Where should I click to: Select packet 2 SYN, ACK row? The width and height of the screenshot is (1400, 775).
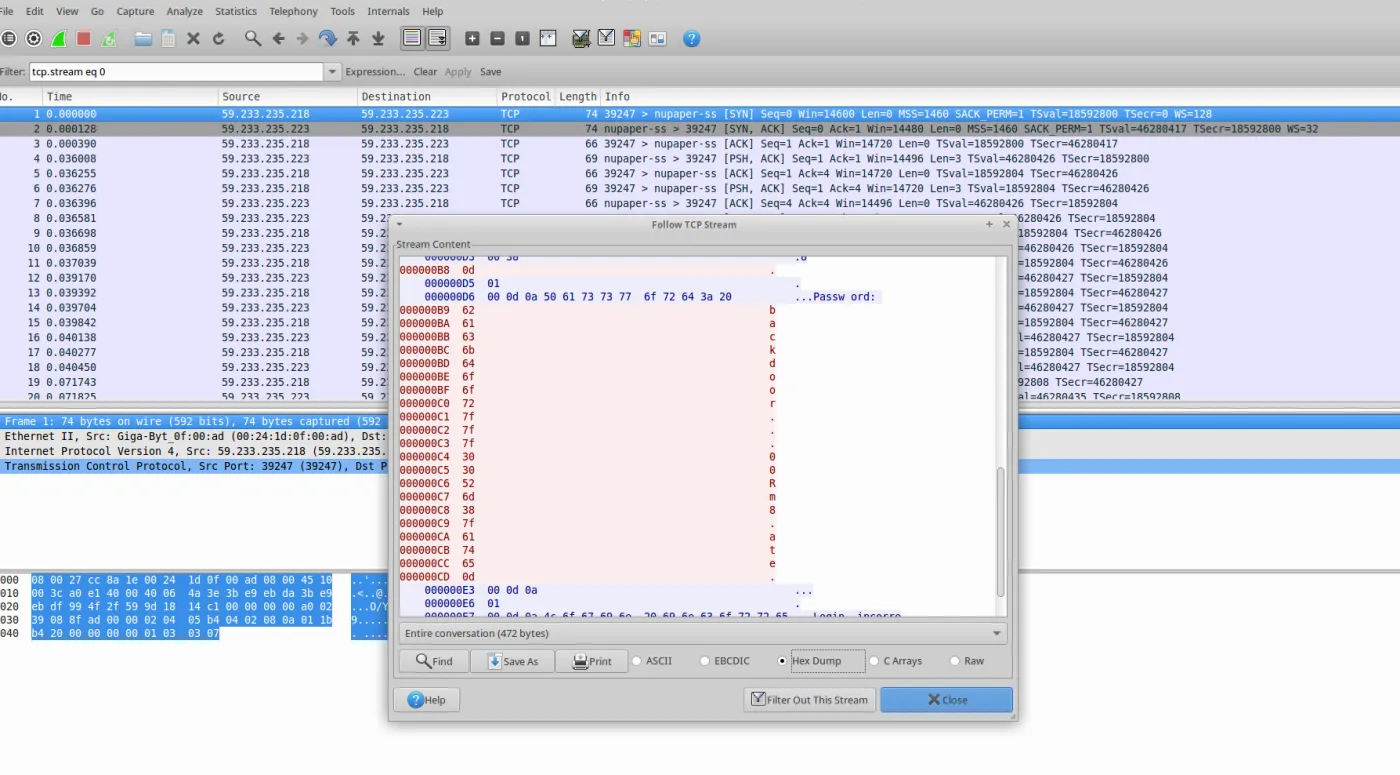(x=700, y=129)
